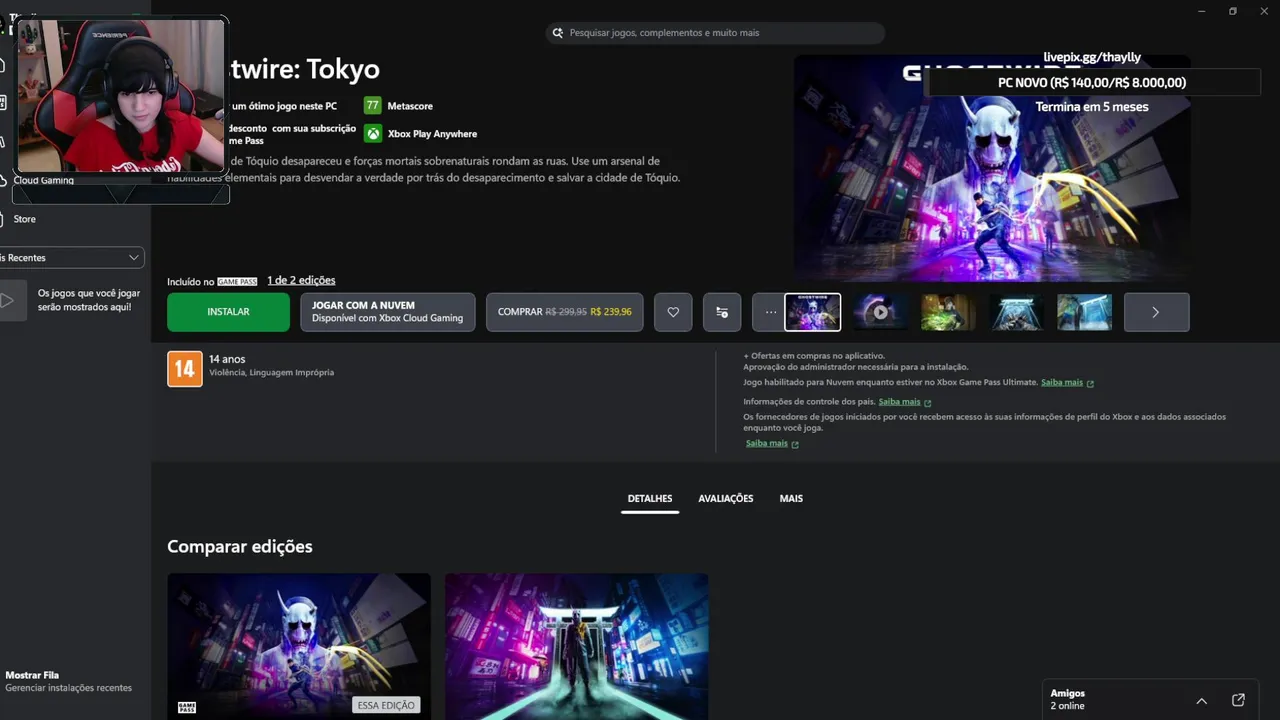Image resolution: width=1280 pixels, height=720 pixels.
Task: Click the Xbox Play Anywhere icon
Action: click(x=372, y=133)
